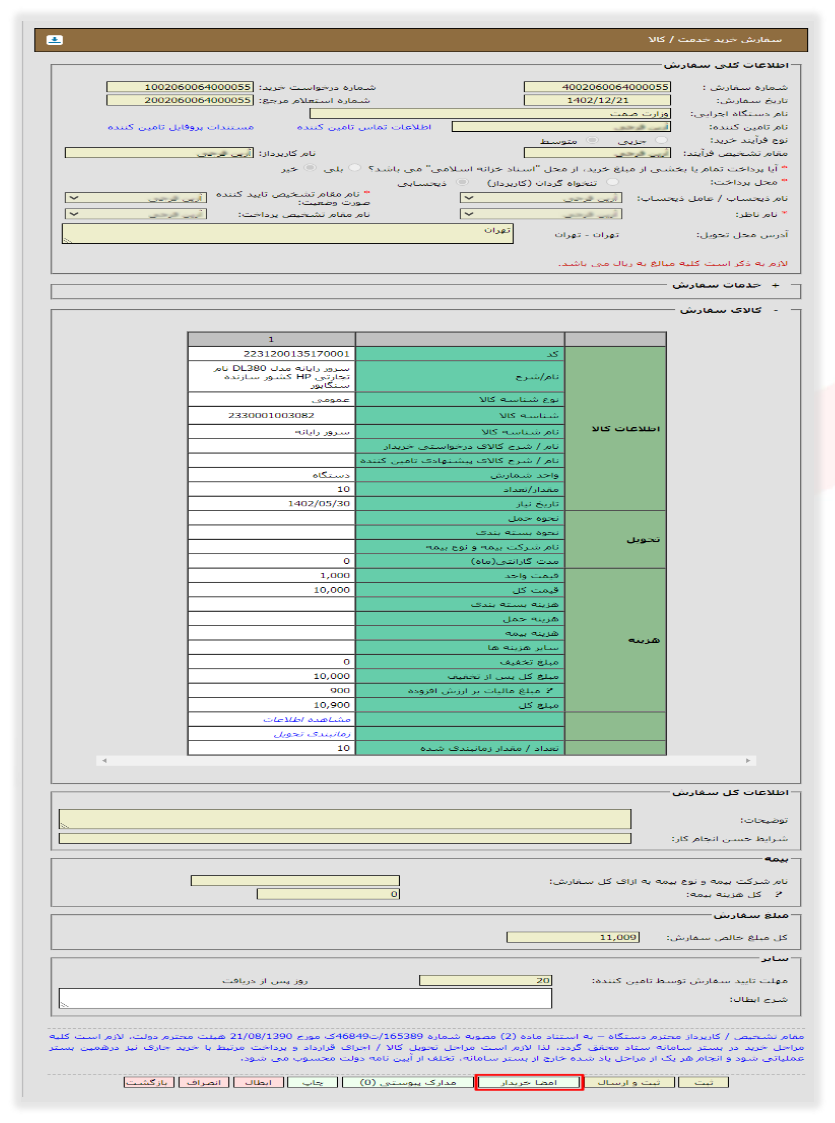Expand the خدمات سفارش section with the plus sign

(776, 285)
